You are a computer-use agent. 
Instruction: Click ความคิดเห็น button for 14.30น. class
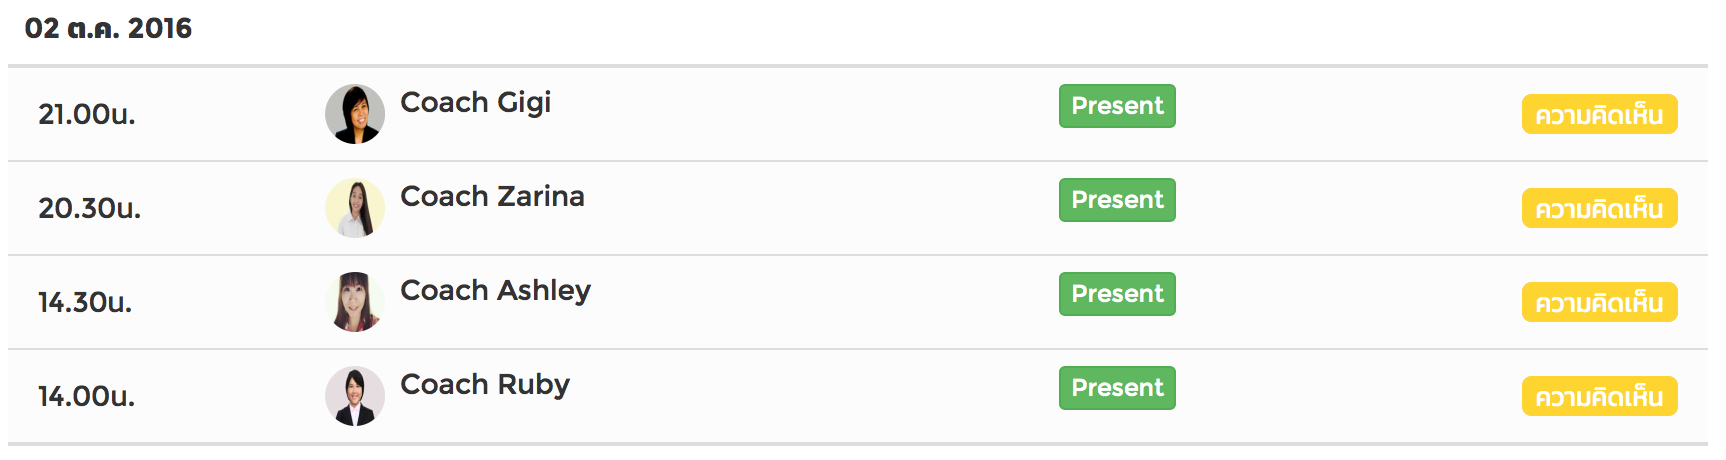click(x=1599, y=302)
